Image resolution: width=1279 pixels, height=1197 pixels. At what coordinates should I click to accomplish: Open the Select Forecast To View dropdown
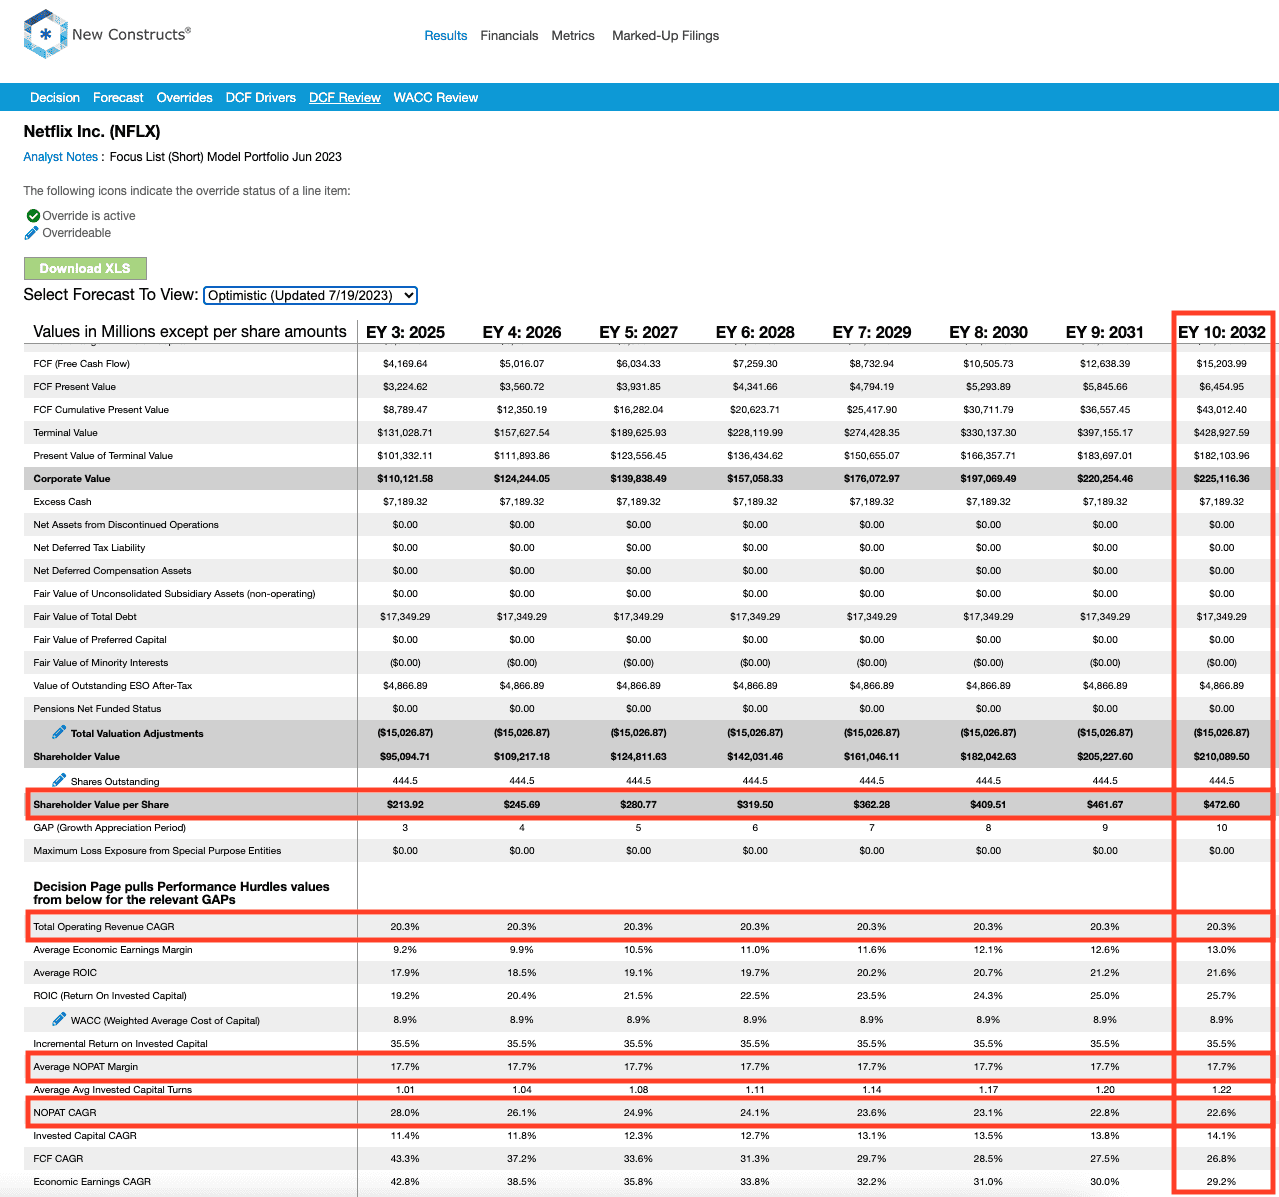[x=310, y=295]
